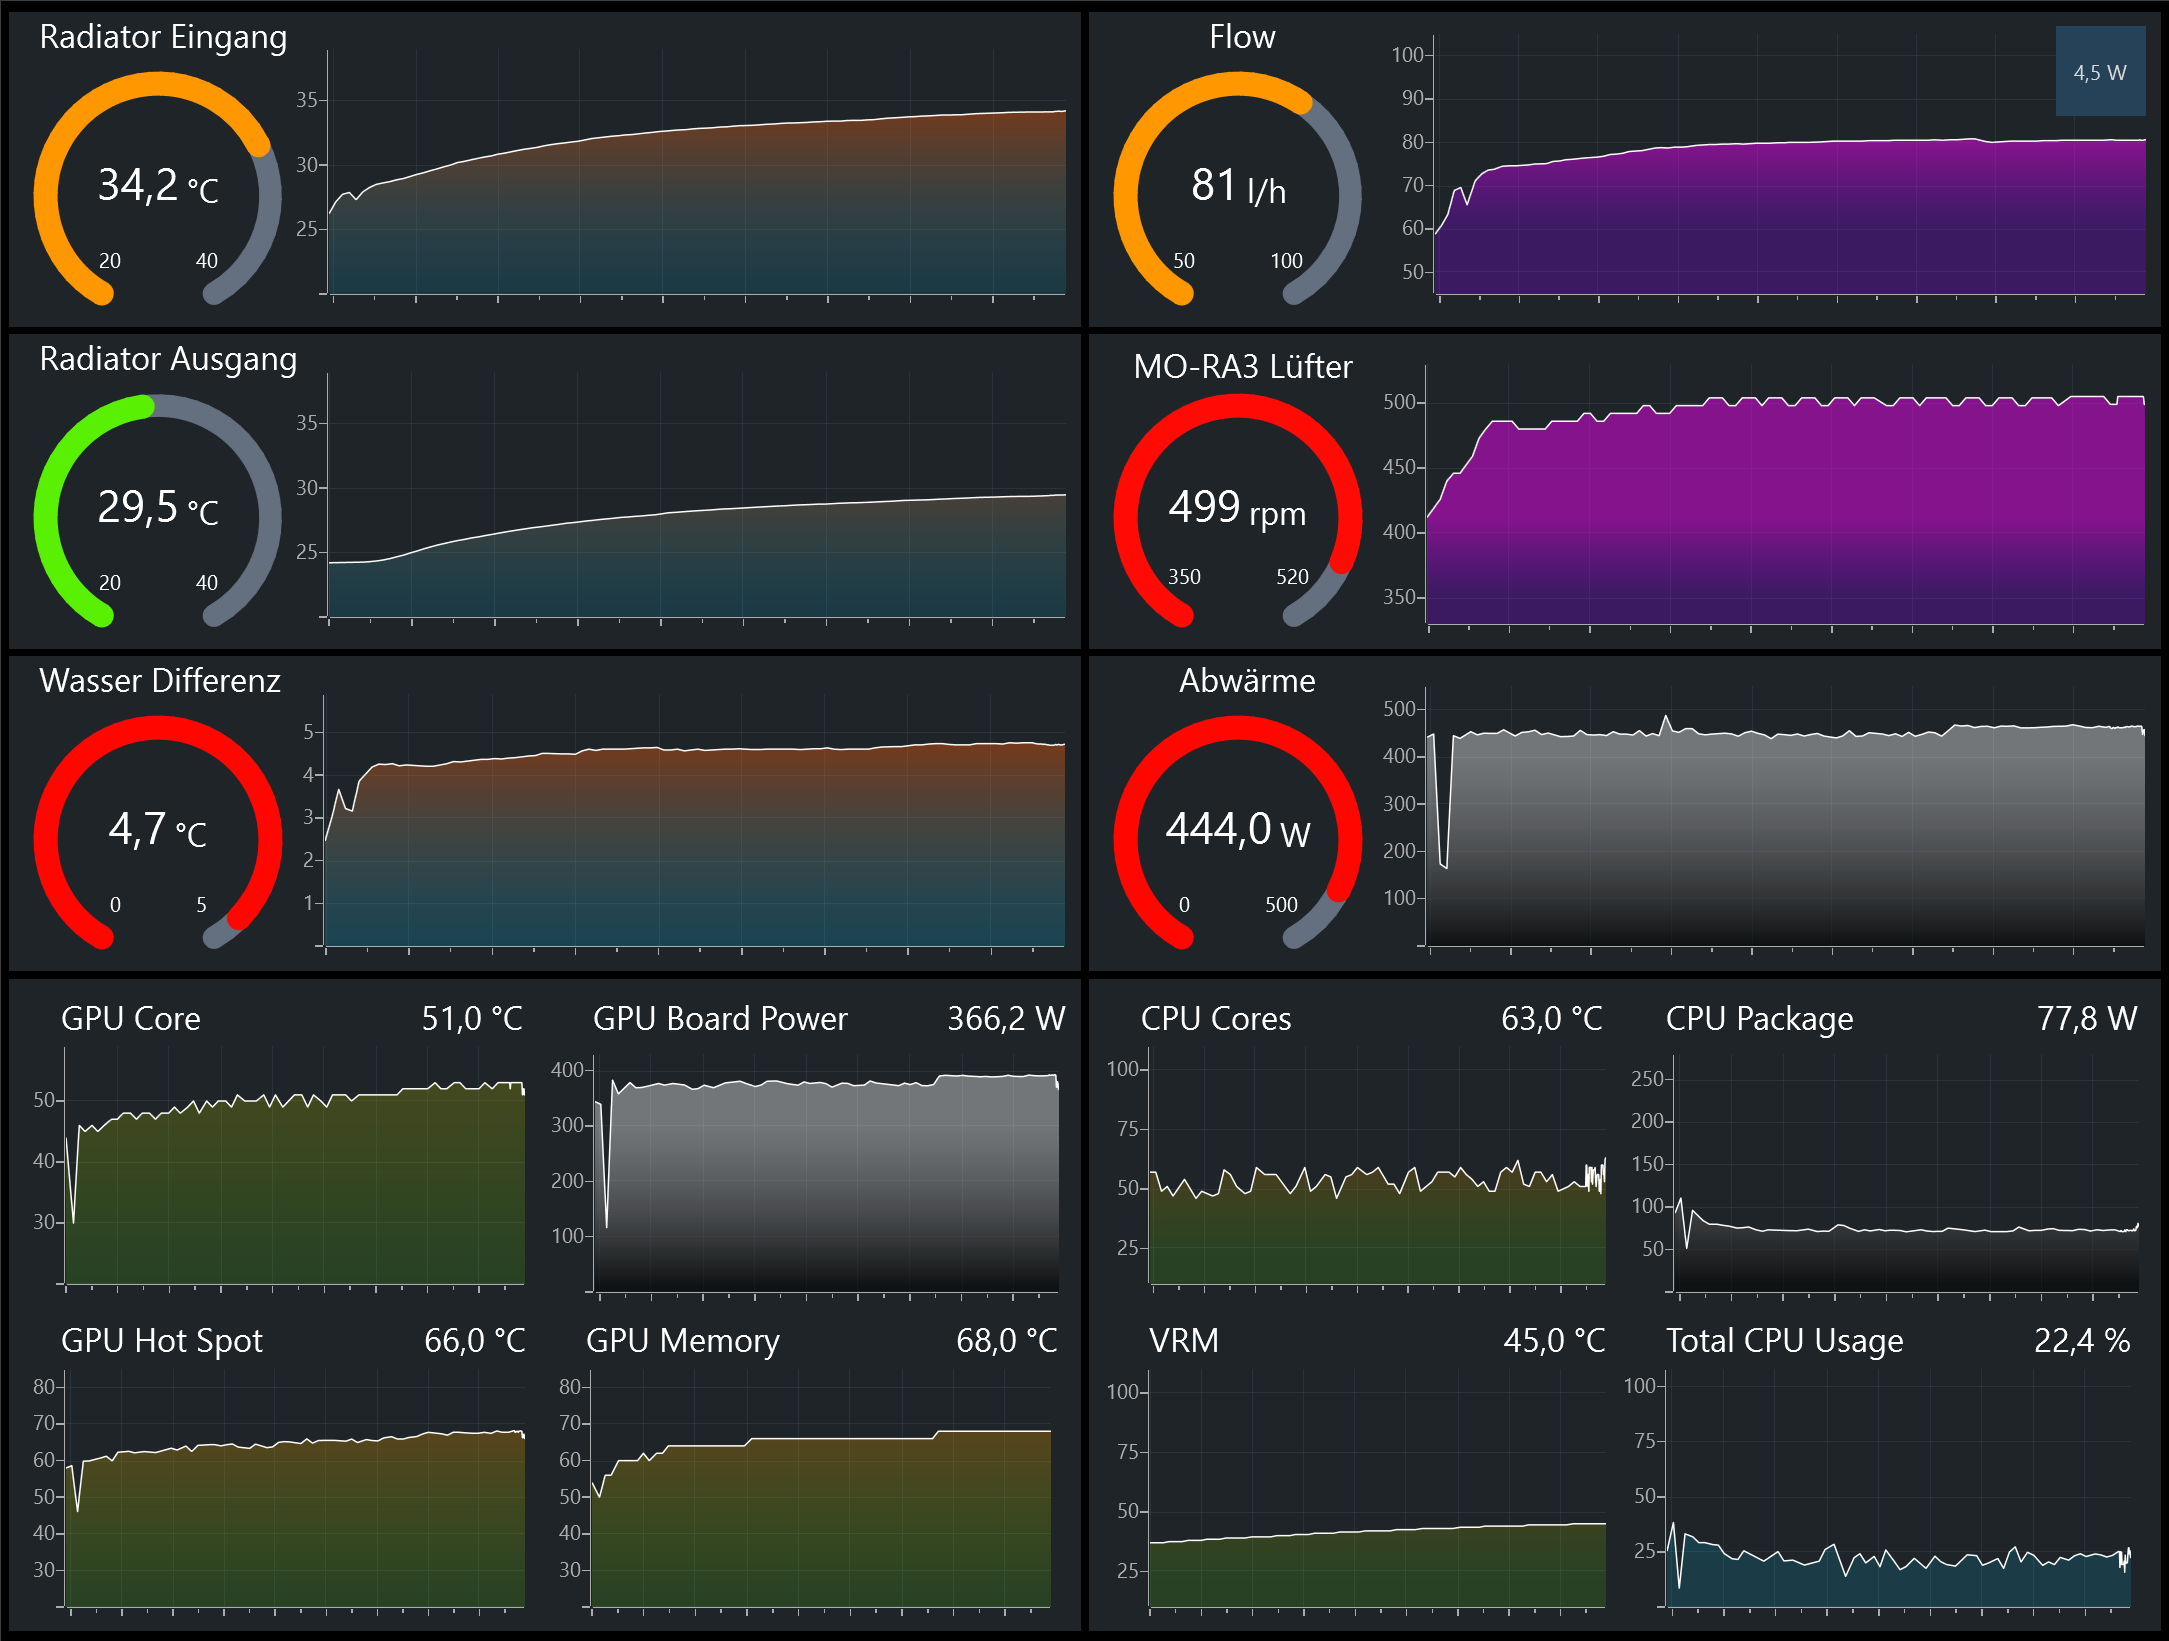Viewport: 2169px width, 1641px height.
Task: Click the Abwärme wattage chart
Action: pyautogui.click(x=1785, y=830)
